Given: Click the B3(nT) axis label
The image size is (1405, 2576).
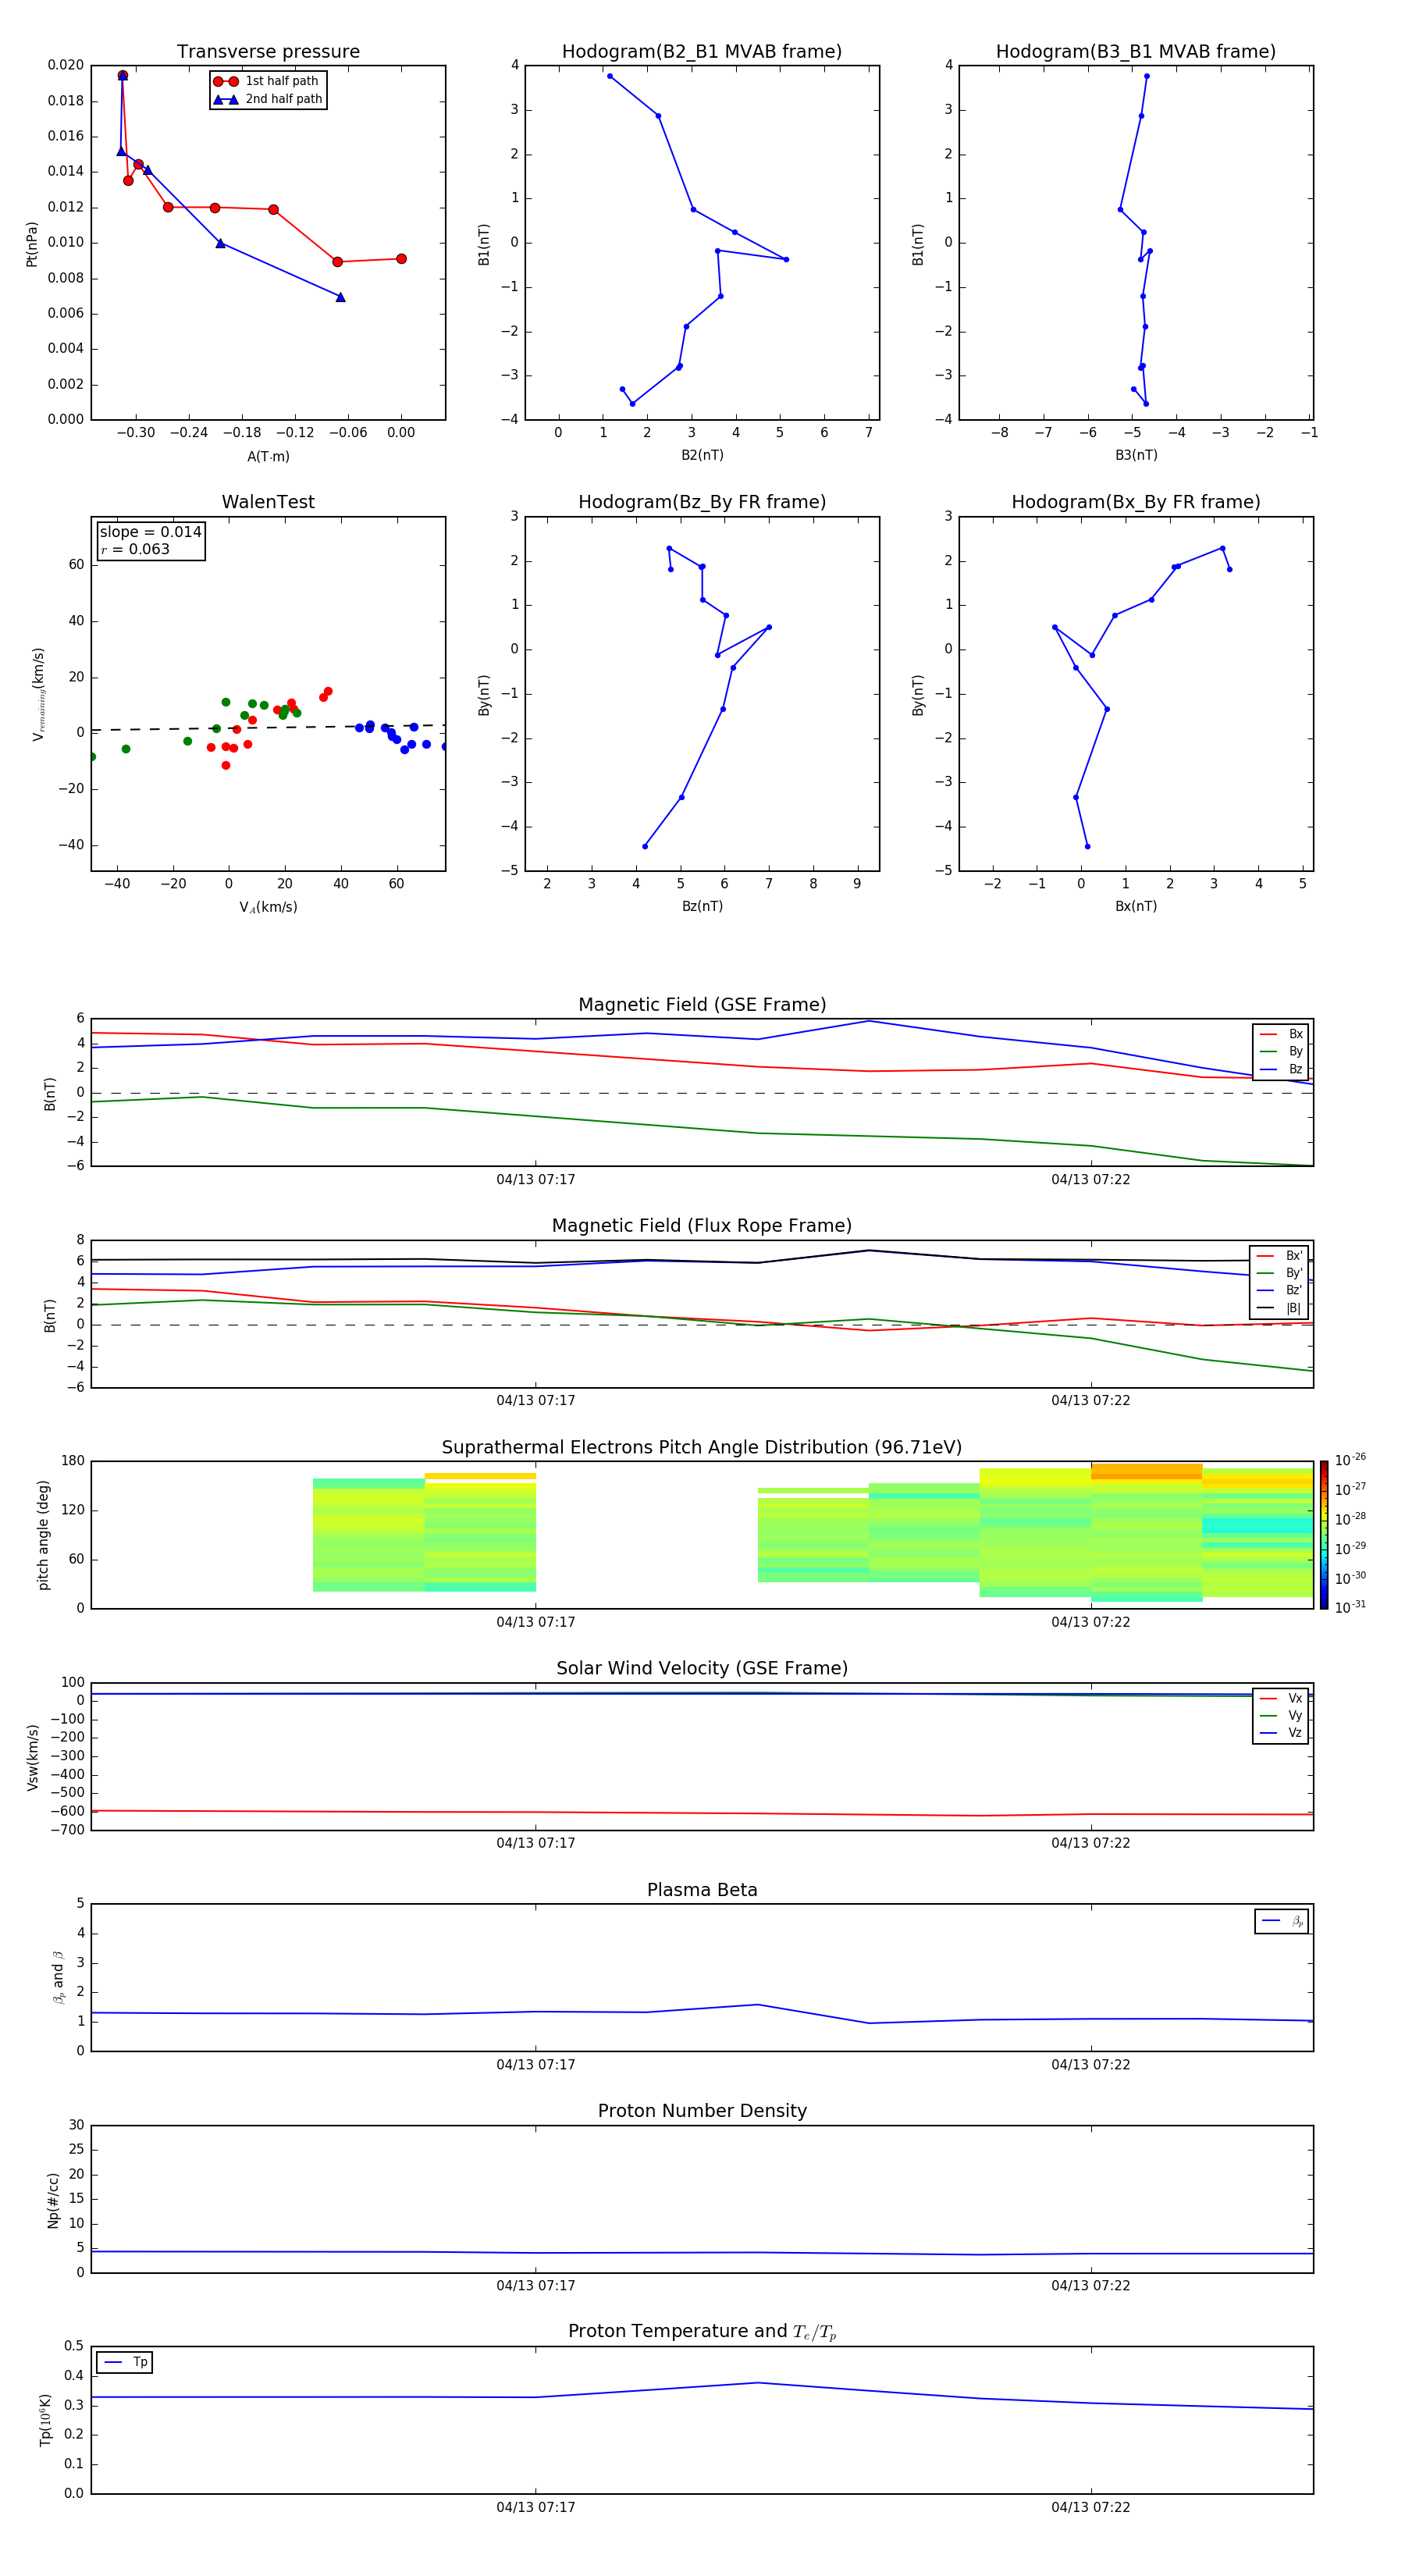Looking at the screenshot, I should [x=1136, y=455].
